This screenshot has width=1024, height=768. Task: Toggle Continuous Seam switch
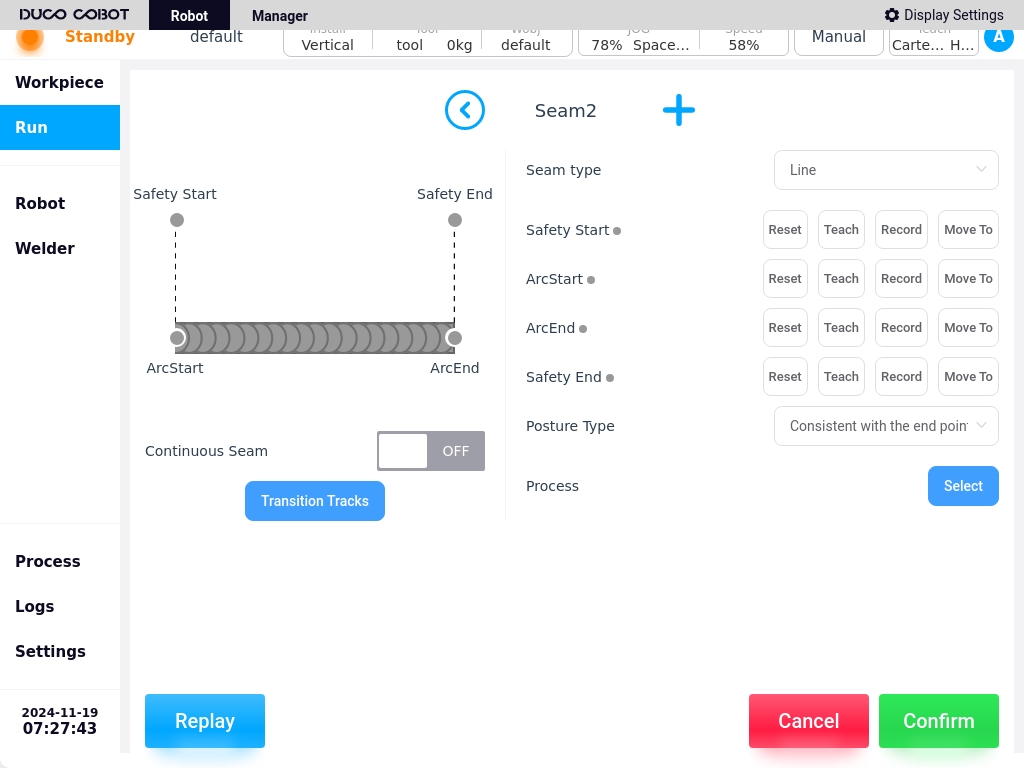click(x=431, y=451)
